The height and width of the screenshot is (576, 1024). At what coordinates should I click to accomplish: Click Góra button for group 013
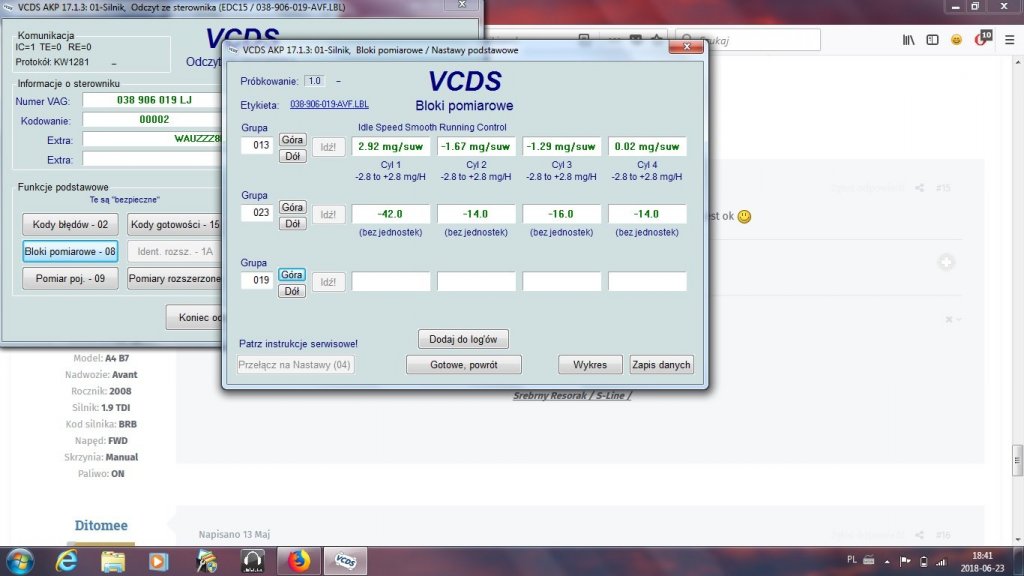tap(292, 140)
